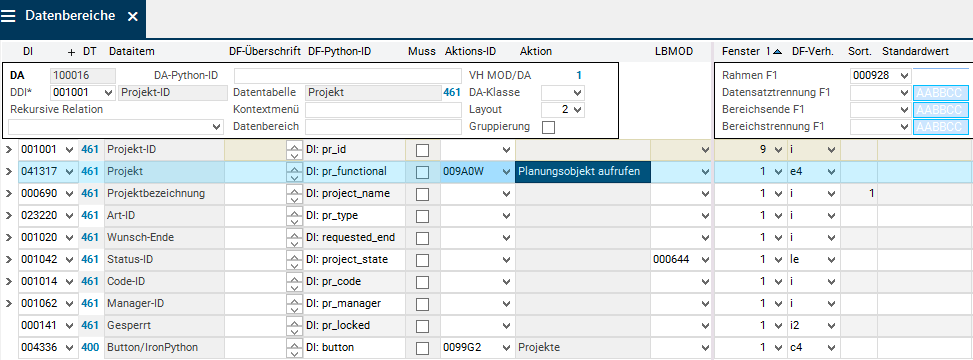Image resolution: width=973 pixels, height=360 pixels.
Task: Check Muss for the pr_locked row
Action: pyautogui.click(x=423, y=326)
